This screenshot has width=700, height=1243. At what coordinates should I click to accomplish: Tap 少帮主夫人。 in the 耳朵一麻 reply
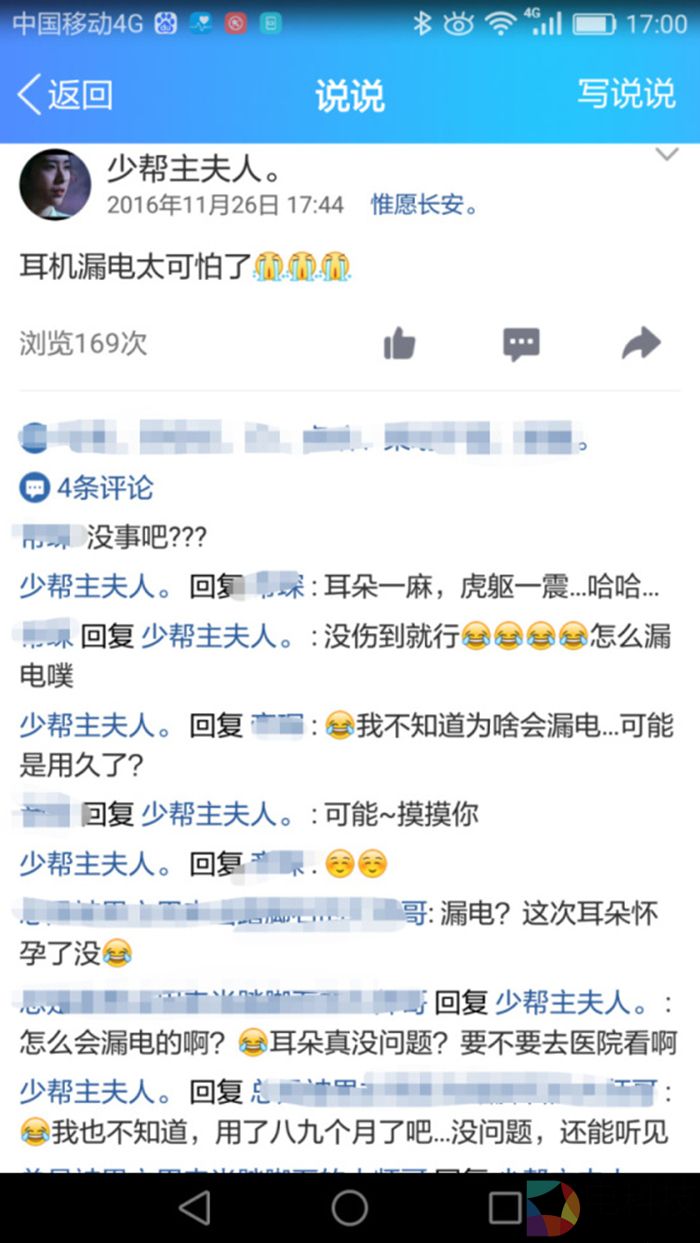tap(101, 586)
